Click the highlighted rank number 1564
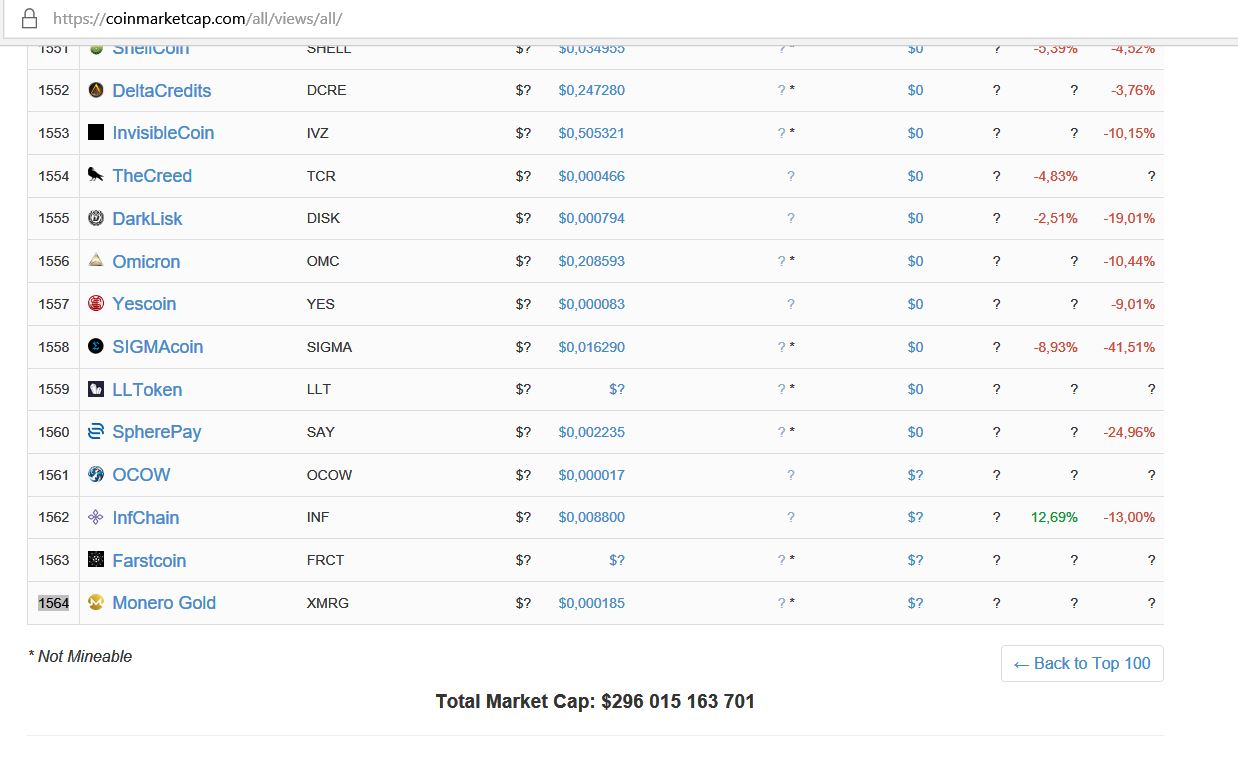Image resolution: width=1238 pixels, height=759 pixels. (54, 603)
